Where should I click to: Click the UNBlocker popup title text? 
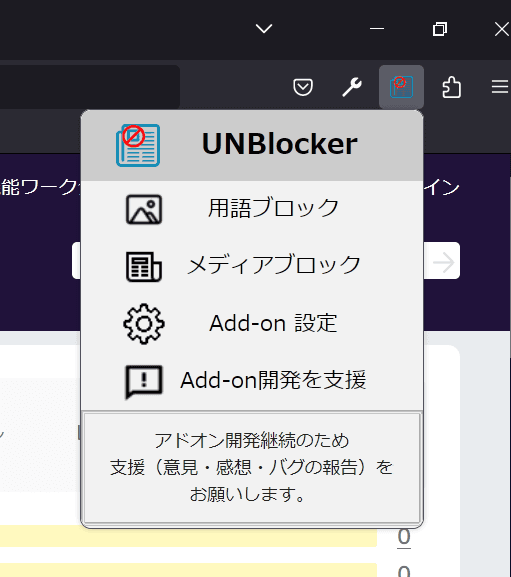click(280, 144)
